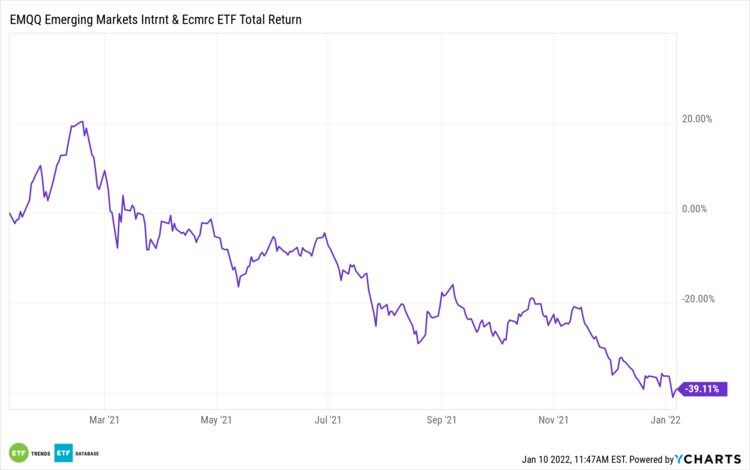The height and width of the screenshot is (470, 750).
Task: Select the May '21 x-axis label
Action: click(x=216, y=422)
